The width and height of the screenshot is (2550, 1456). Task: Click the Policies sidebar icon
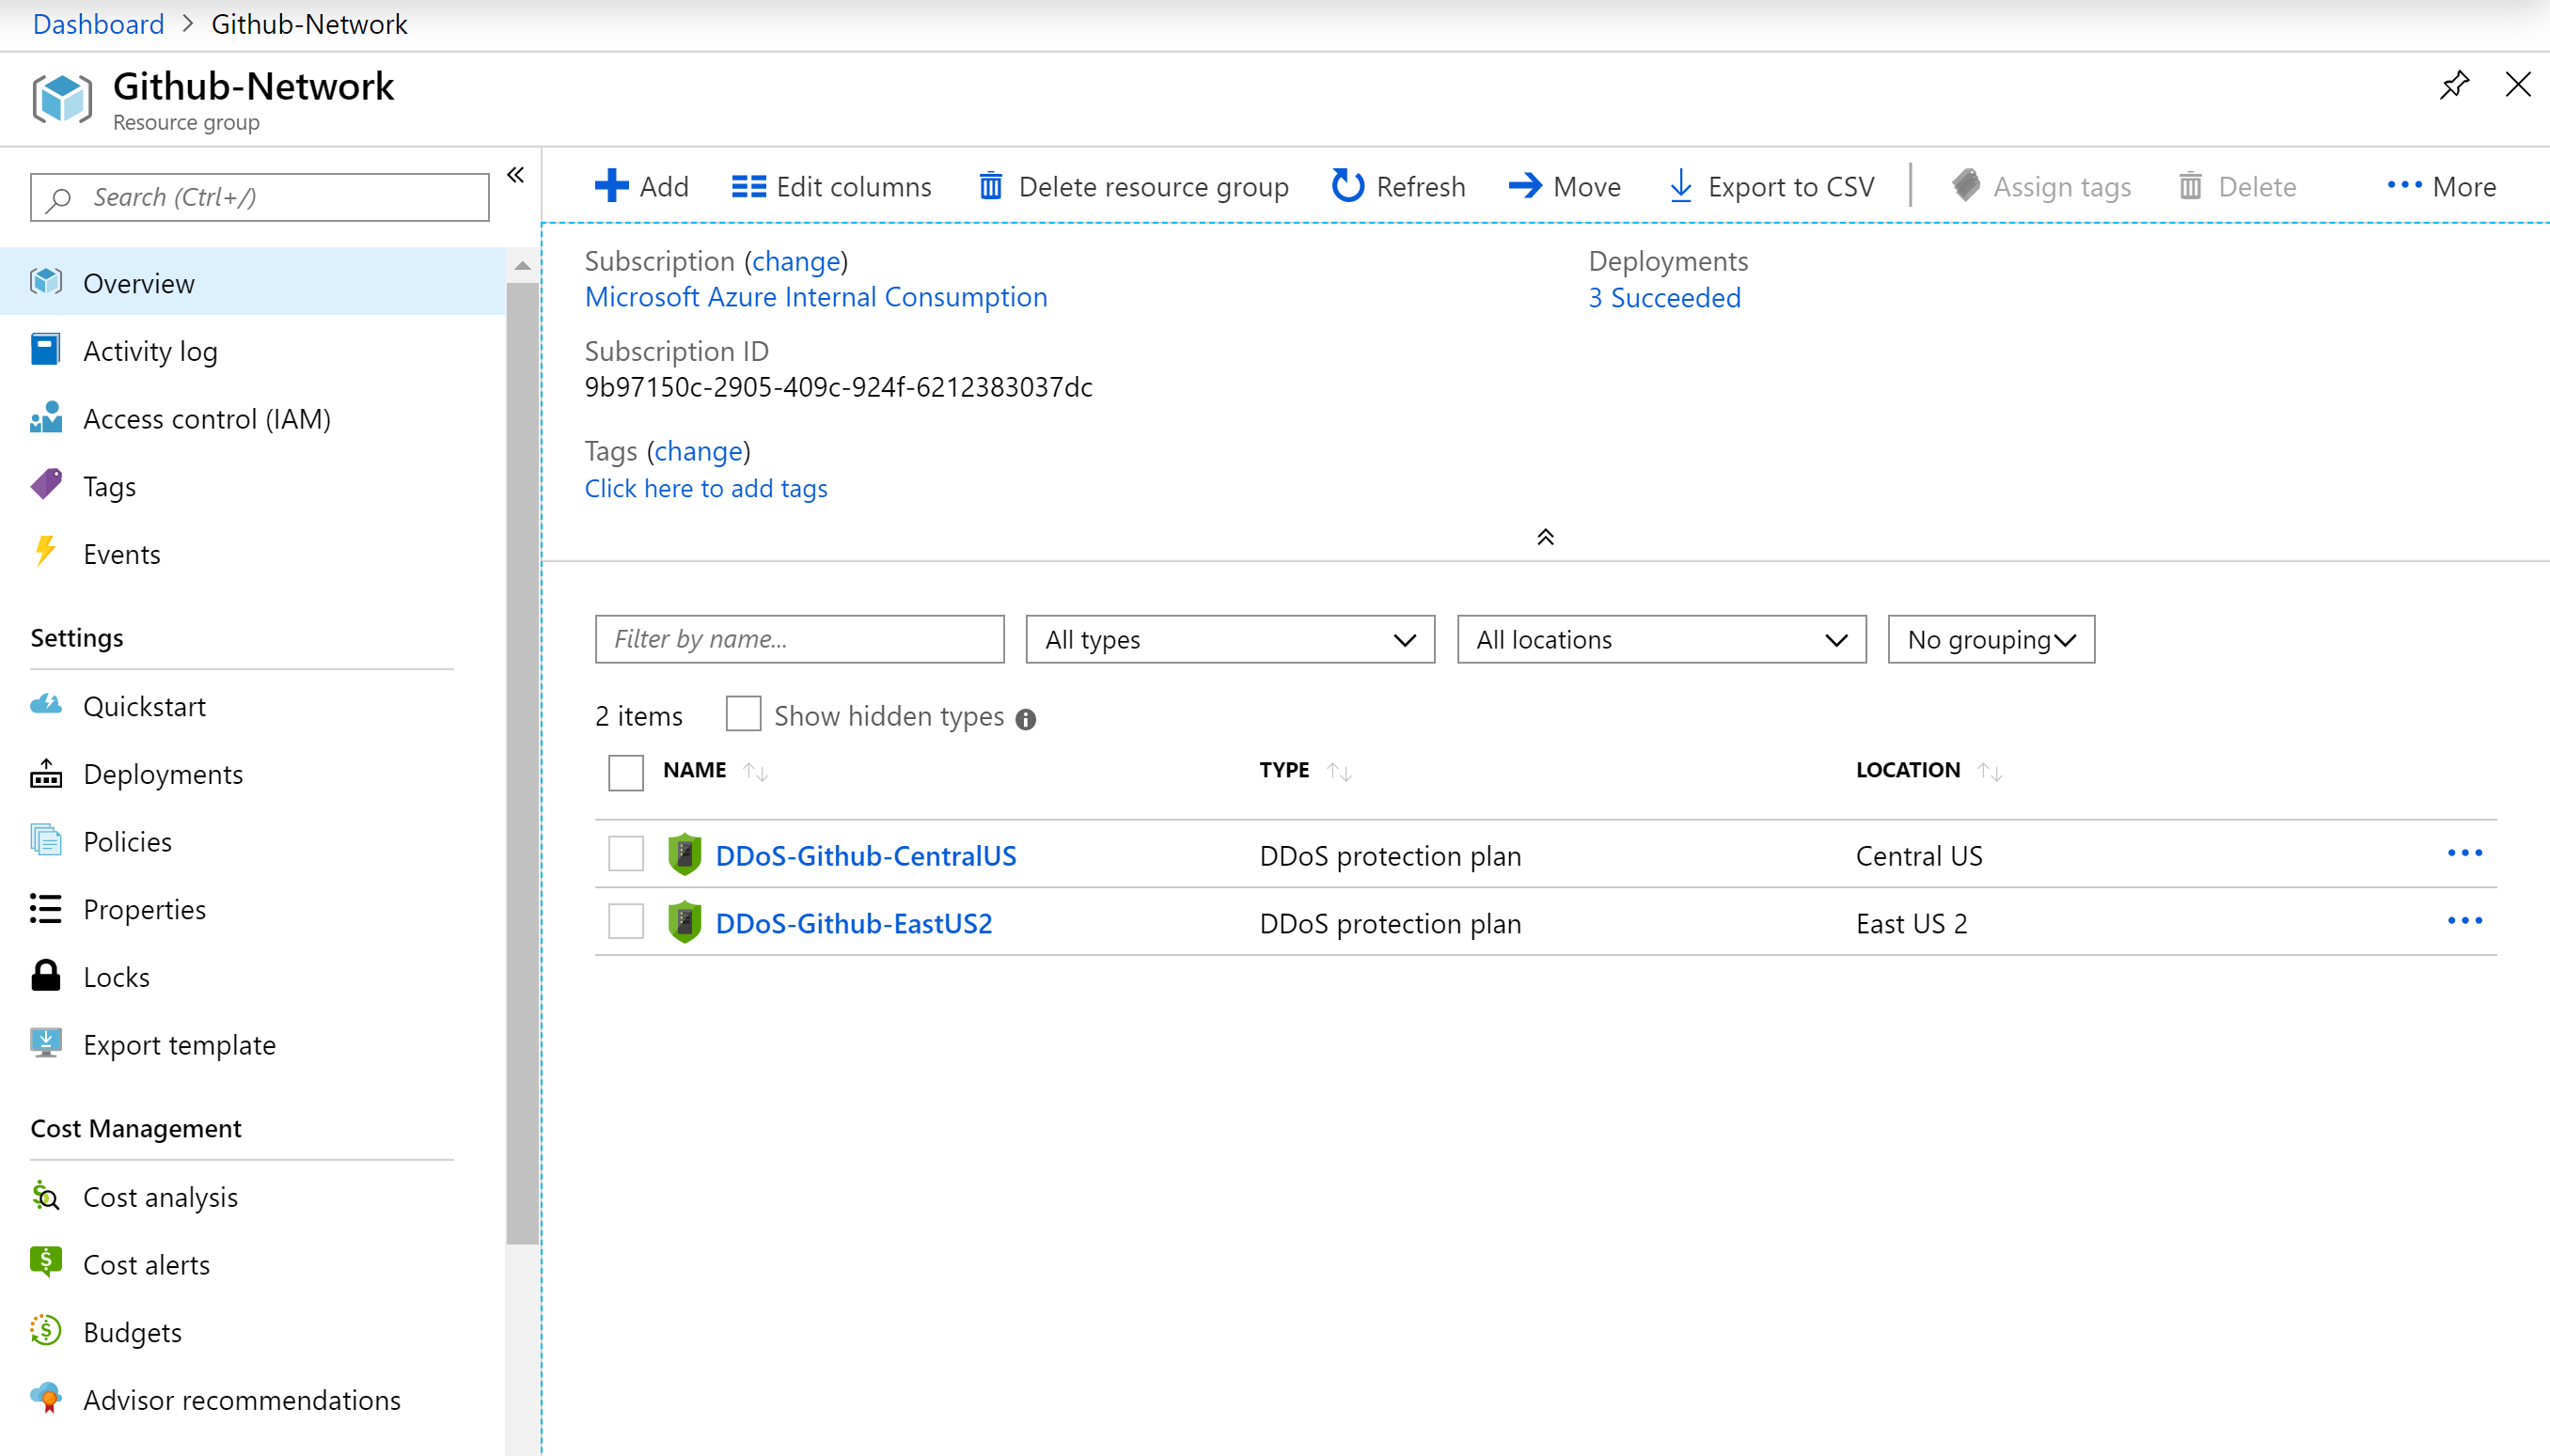46,841
